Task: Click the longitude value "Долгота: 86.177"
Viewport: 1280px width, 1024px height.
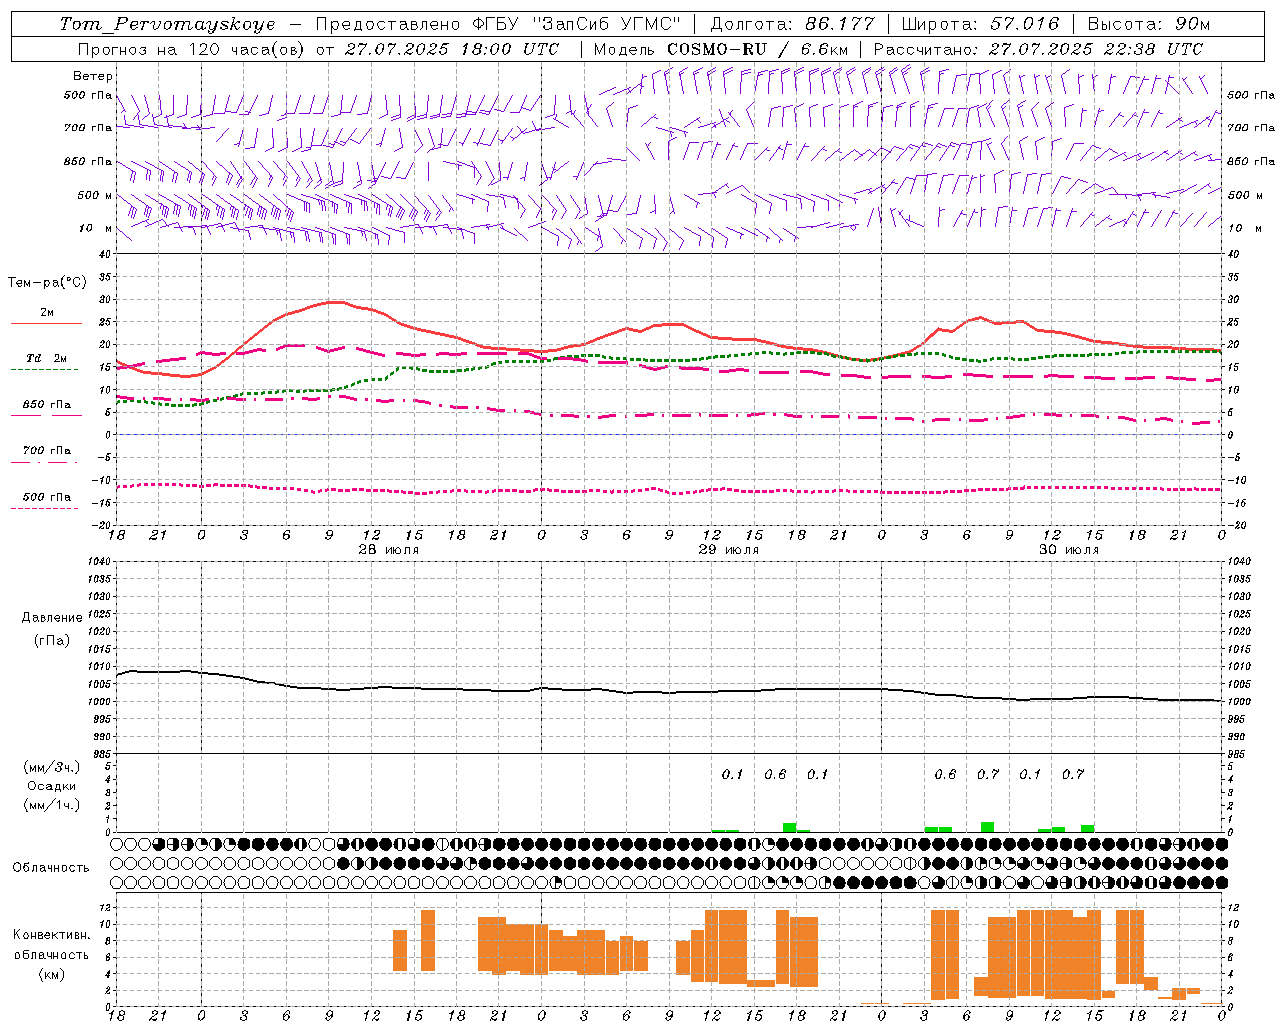Action: (792, 24)
